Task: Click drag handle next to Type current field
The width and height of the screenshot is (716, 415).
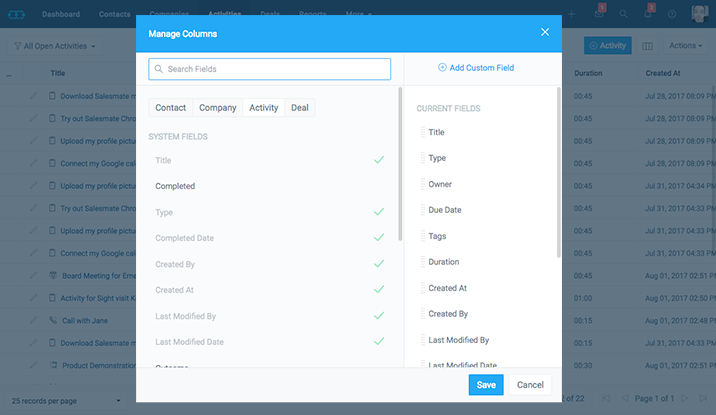Action: (x=423, y=158)
